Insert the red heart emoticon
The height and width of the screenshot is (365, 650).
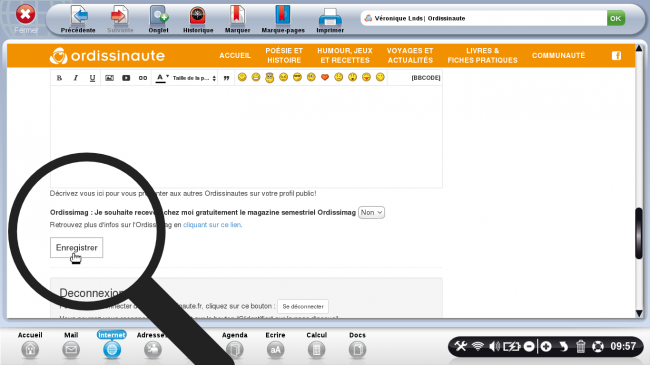click(325, 77)
